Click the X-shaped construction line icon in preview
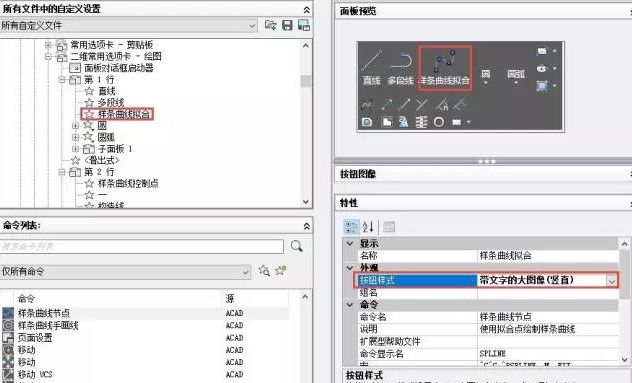Image resolution: width=632 pixels, height=383 pixels. (422, 105)
